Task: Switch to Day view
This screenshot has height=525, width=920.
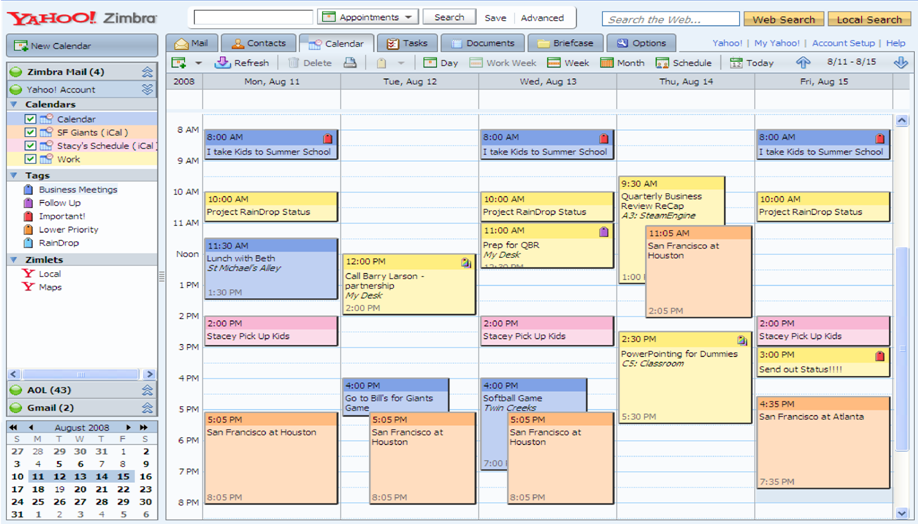Action: pyautogui.click(x=441, y=63)
